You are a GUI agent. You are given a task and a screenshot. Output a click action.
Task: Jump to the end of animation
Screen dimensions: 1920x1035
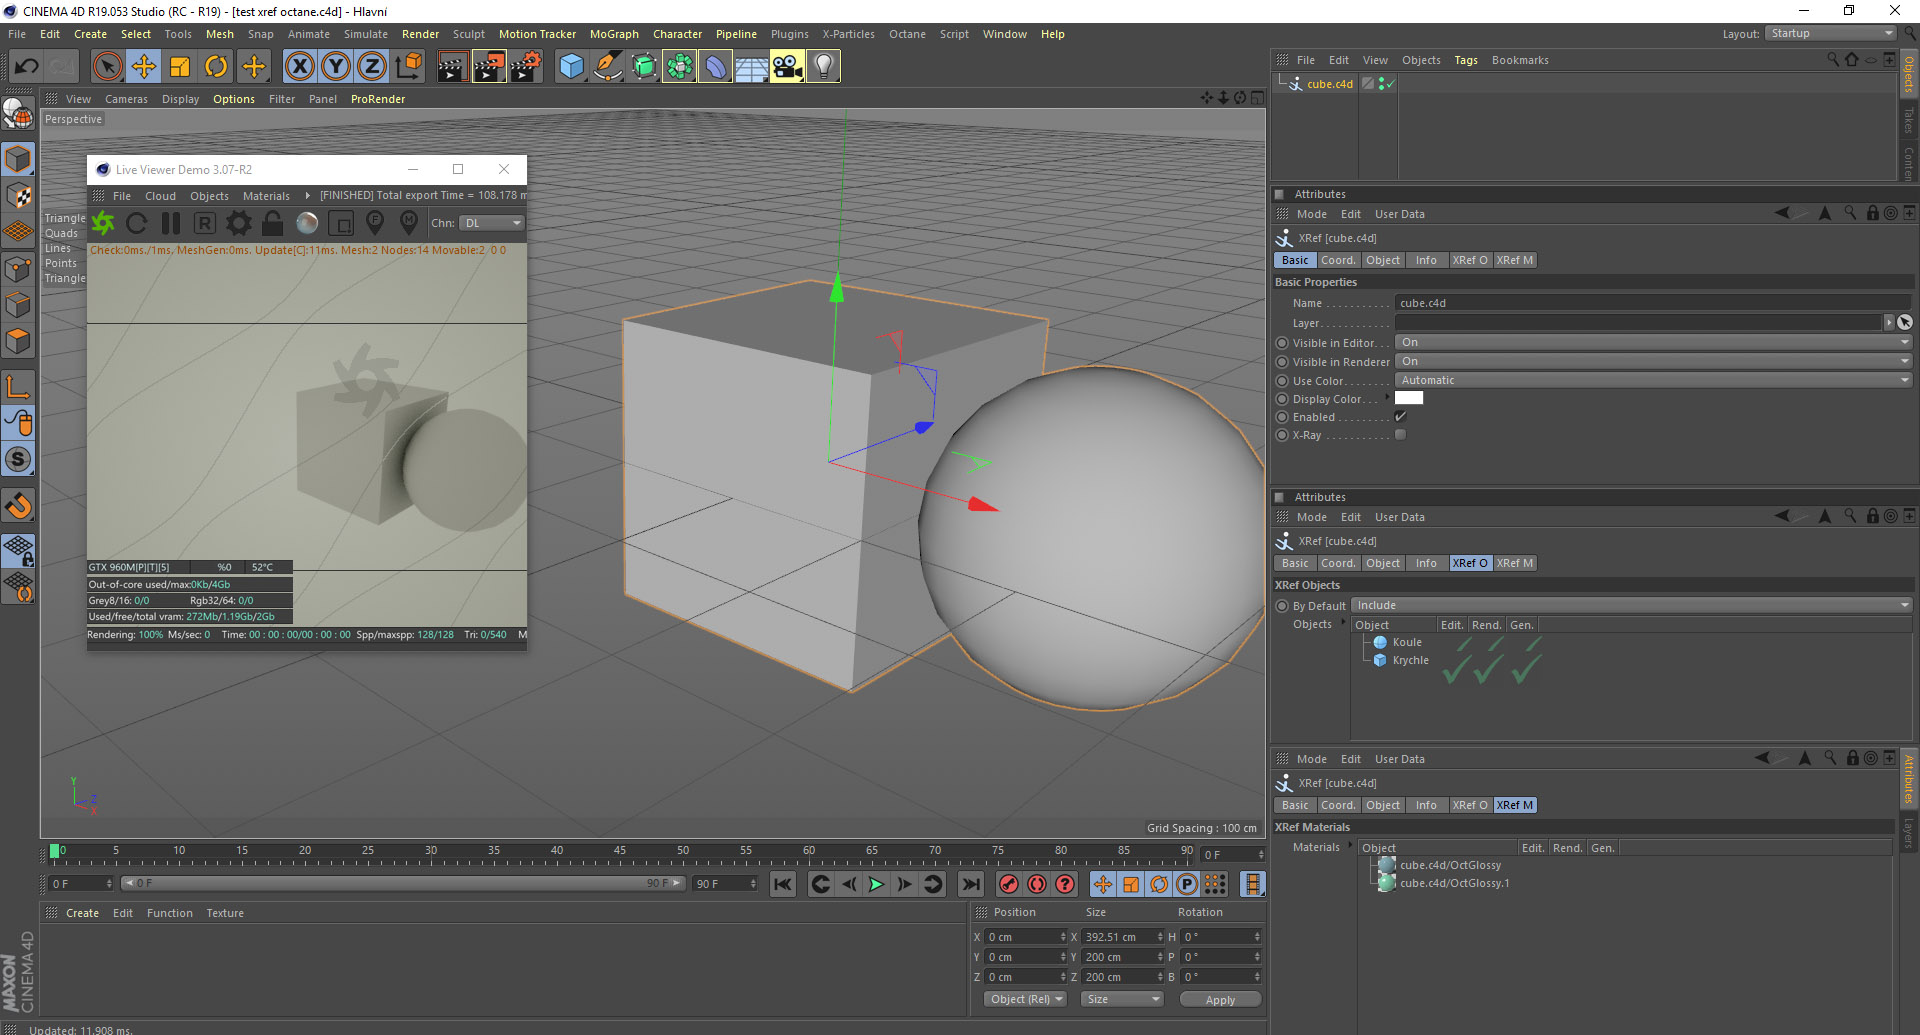pos(970,884)
